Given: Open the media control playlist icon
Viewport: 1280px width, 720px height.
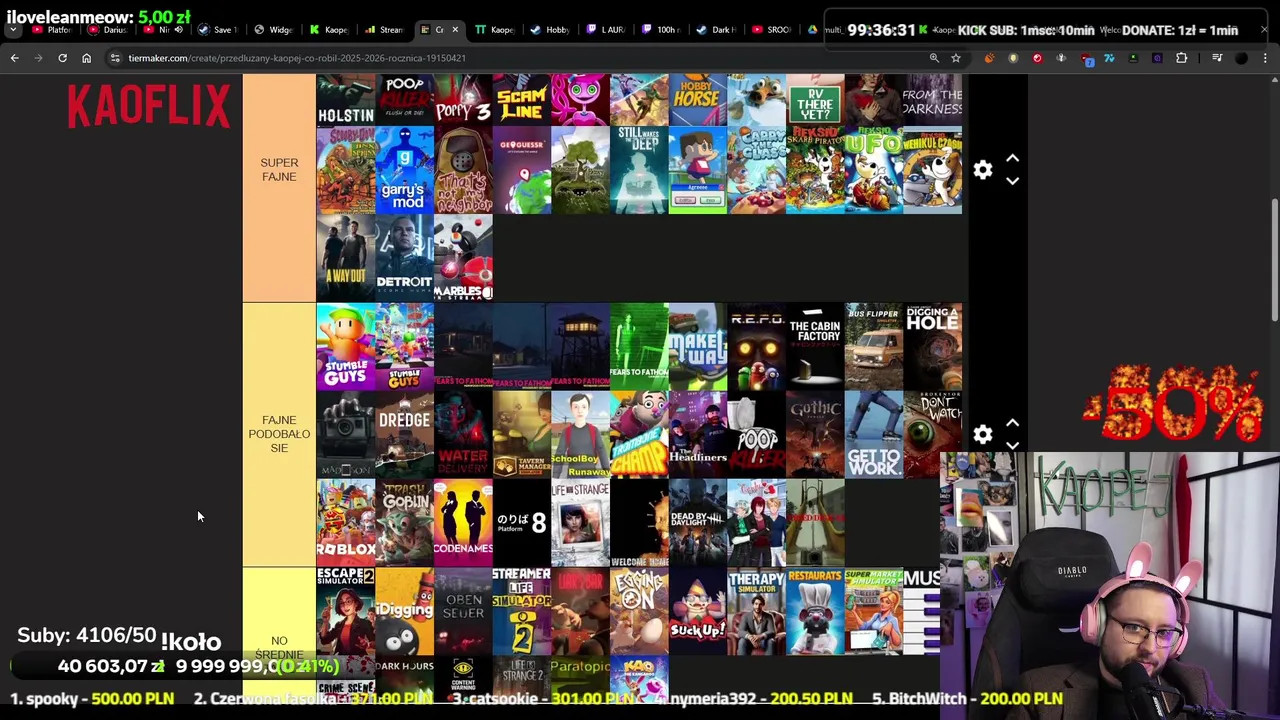Looking at the screenshot, I should tap(1217, 58).
